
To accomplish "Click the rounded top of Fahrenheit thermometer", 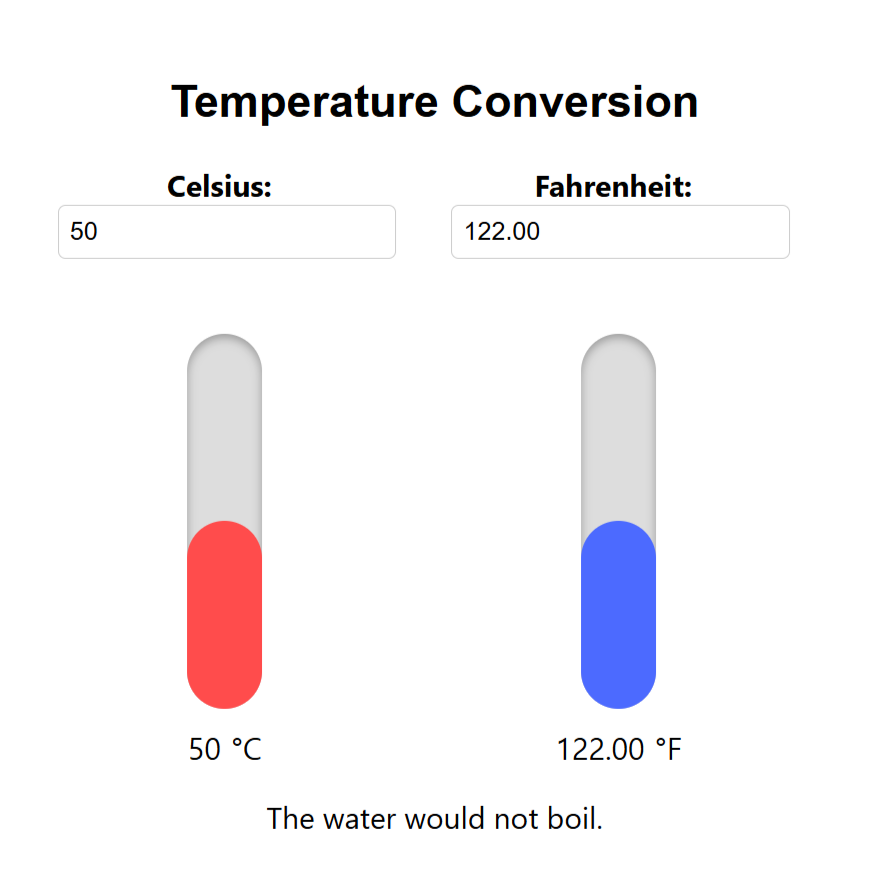I will [618, 348].
